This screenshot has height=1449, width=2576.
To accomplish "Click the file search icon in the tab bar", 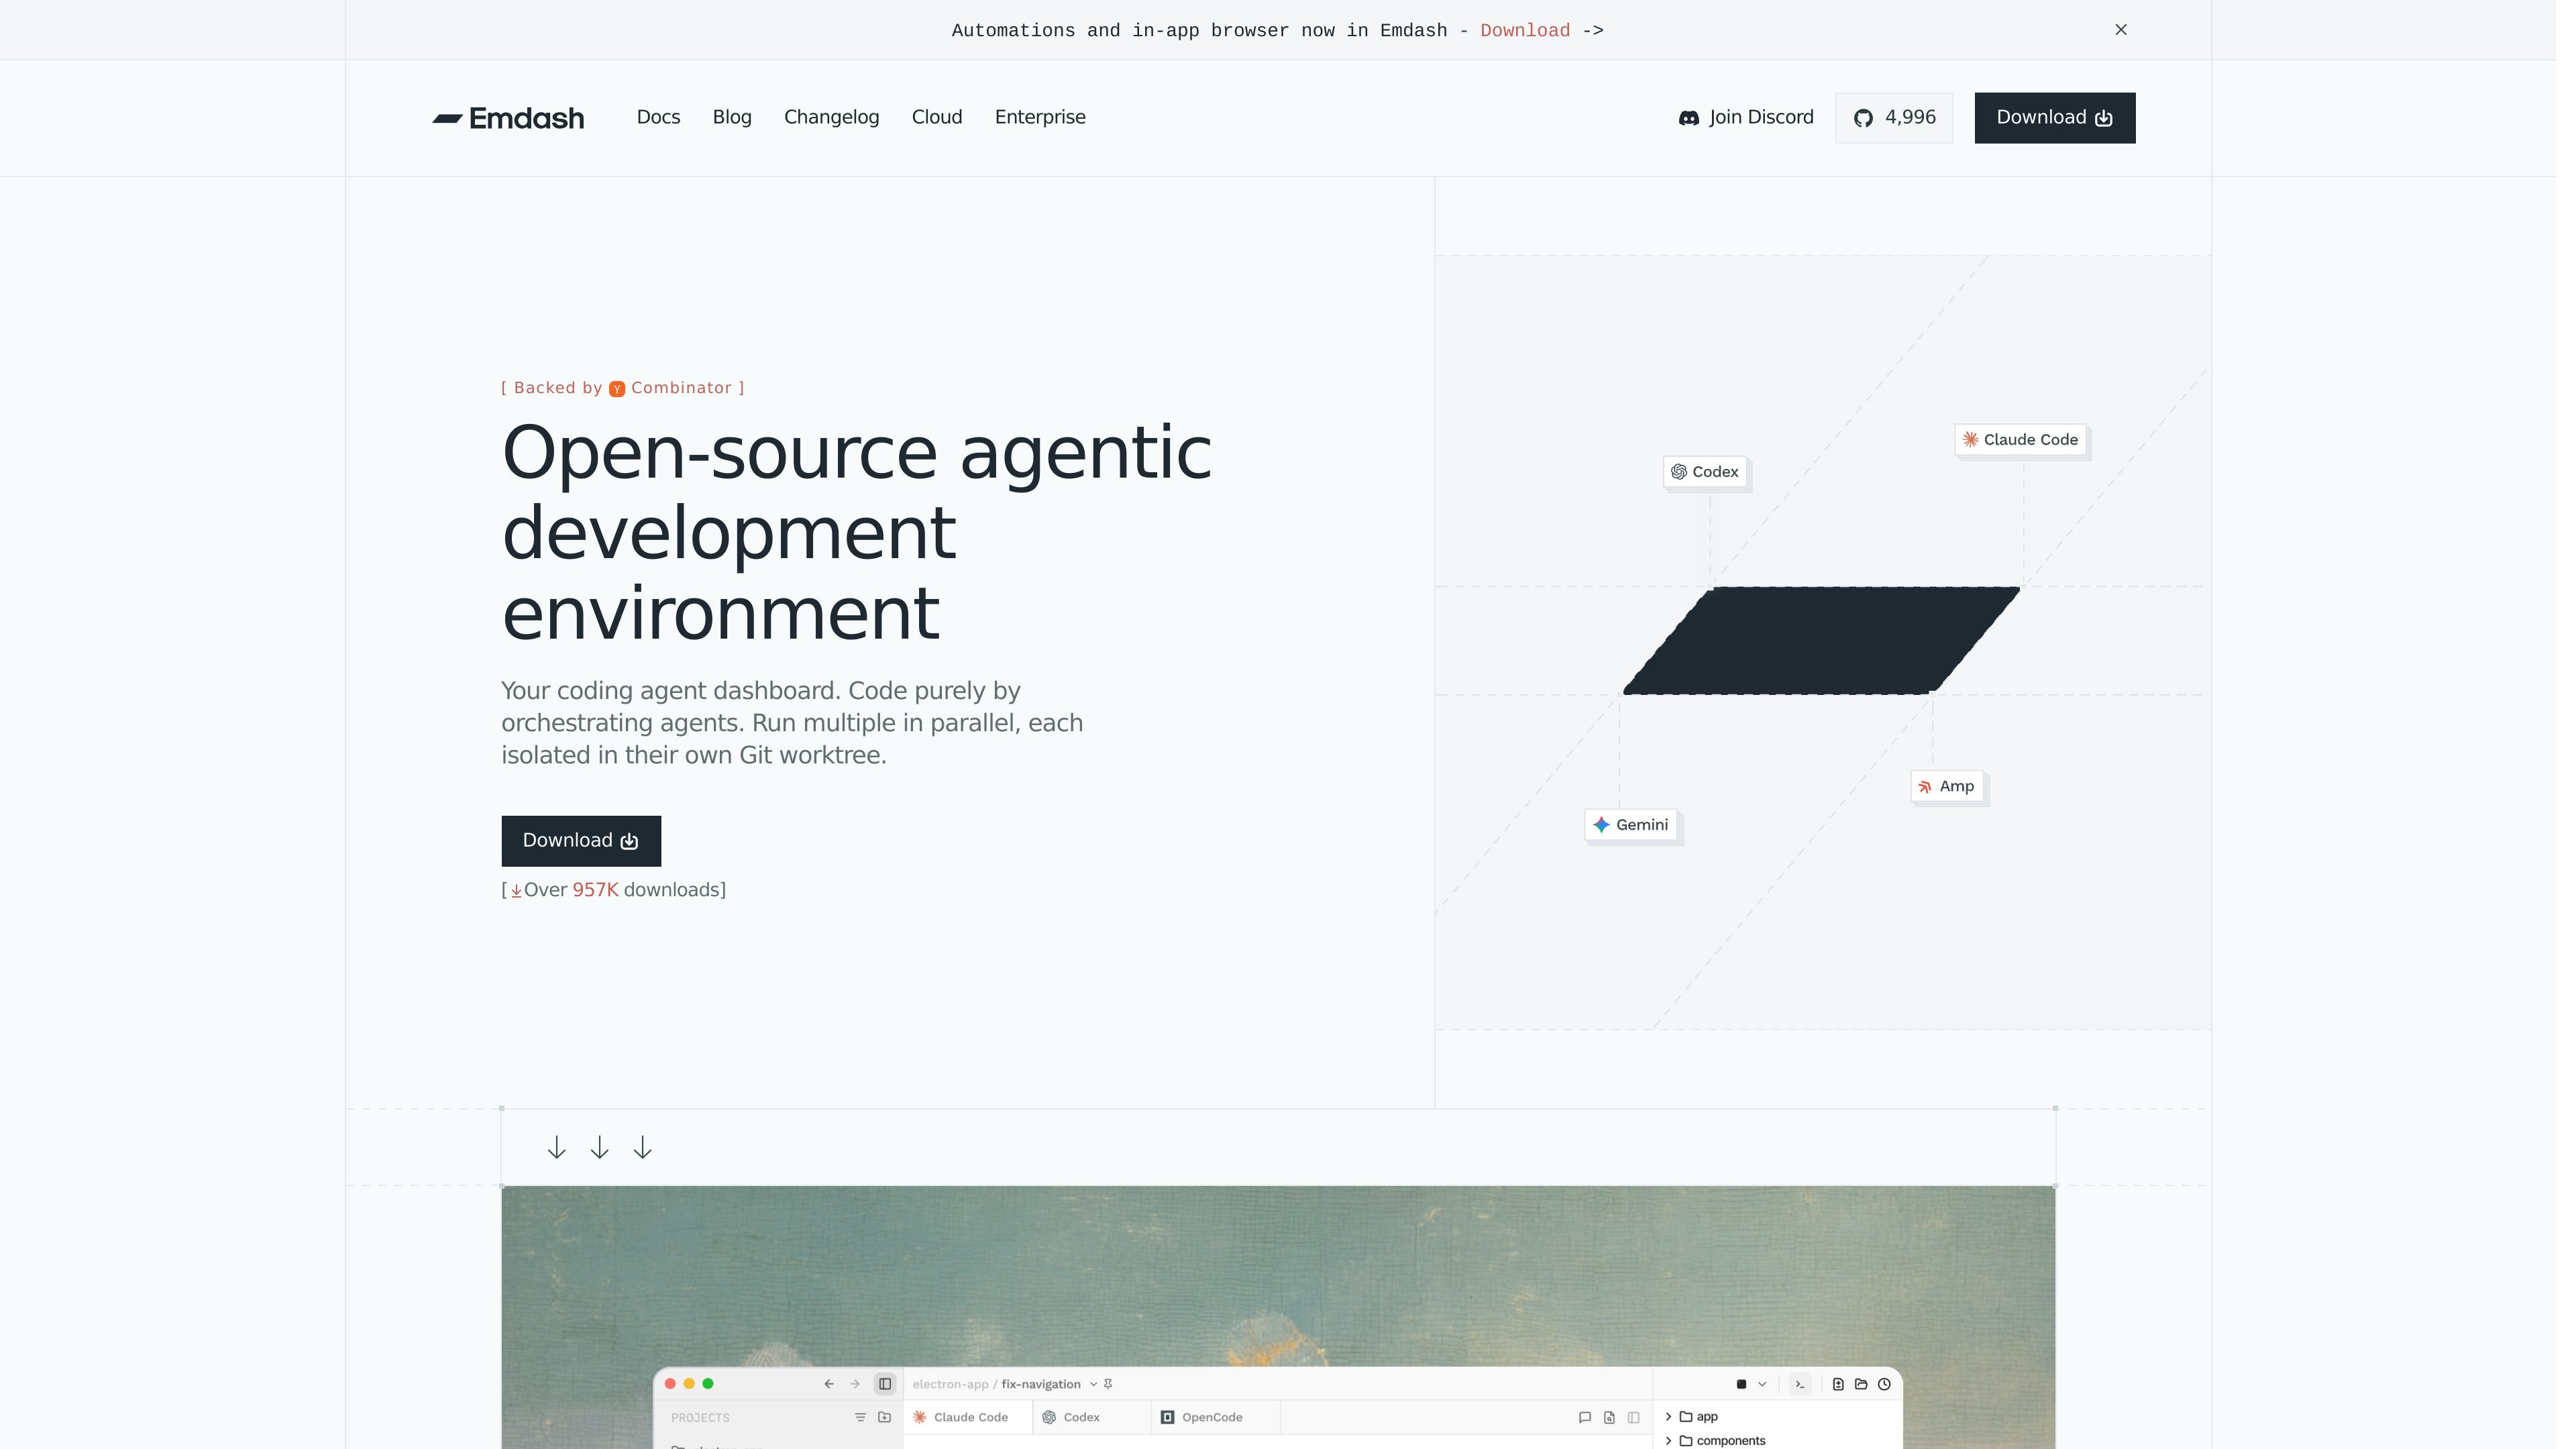I will (x=1609, y=1417).
